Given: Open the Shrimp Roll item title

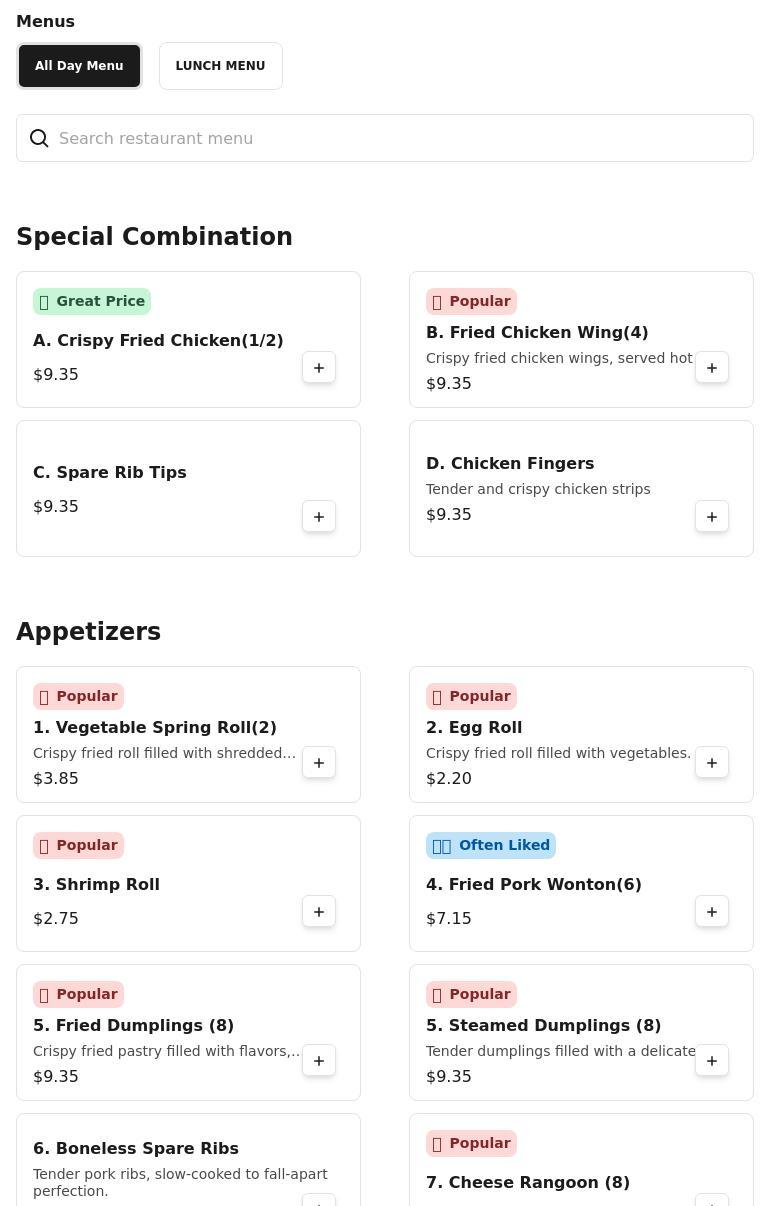Looking at the screenshot, I should tap(96, 884).
